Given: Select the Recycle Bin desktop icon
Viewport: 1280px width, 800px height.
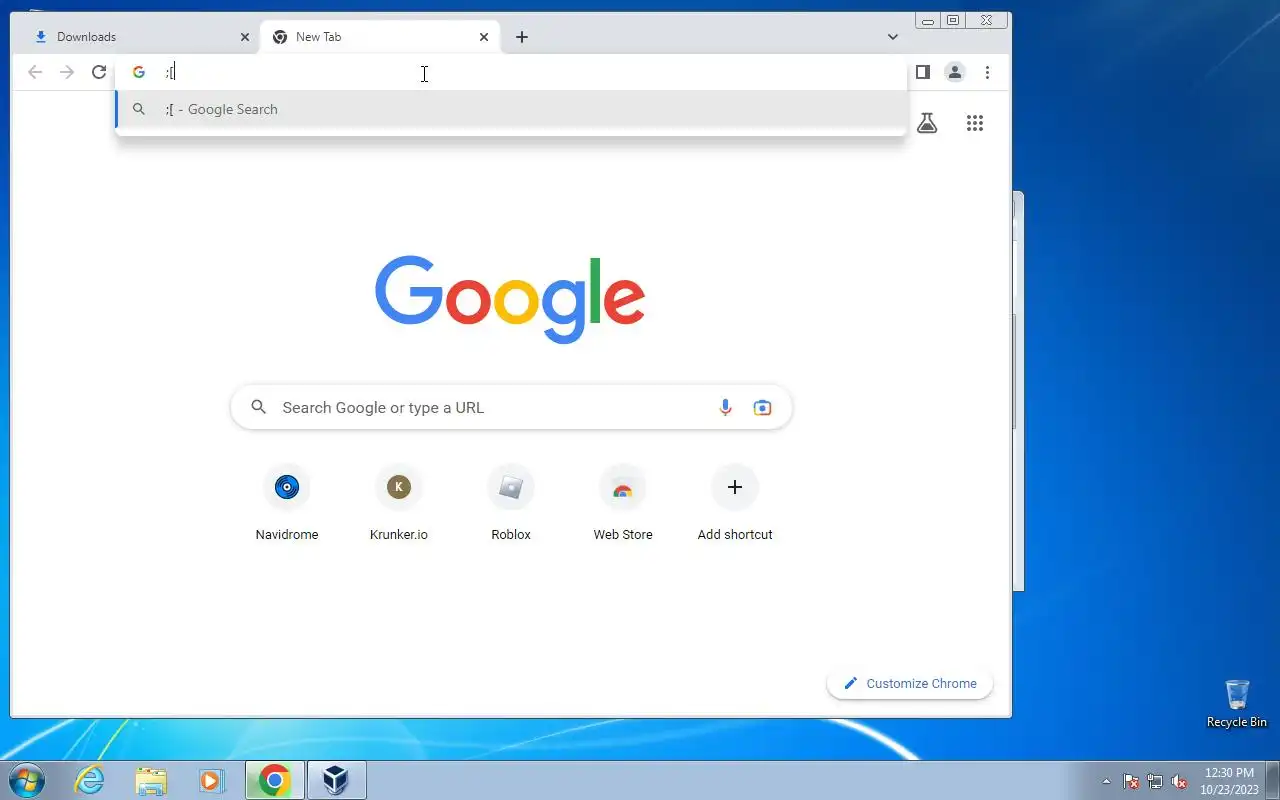Looking at the screenshot, I should tap(1237, 703).
